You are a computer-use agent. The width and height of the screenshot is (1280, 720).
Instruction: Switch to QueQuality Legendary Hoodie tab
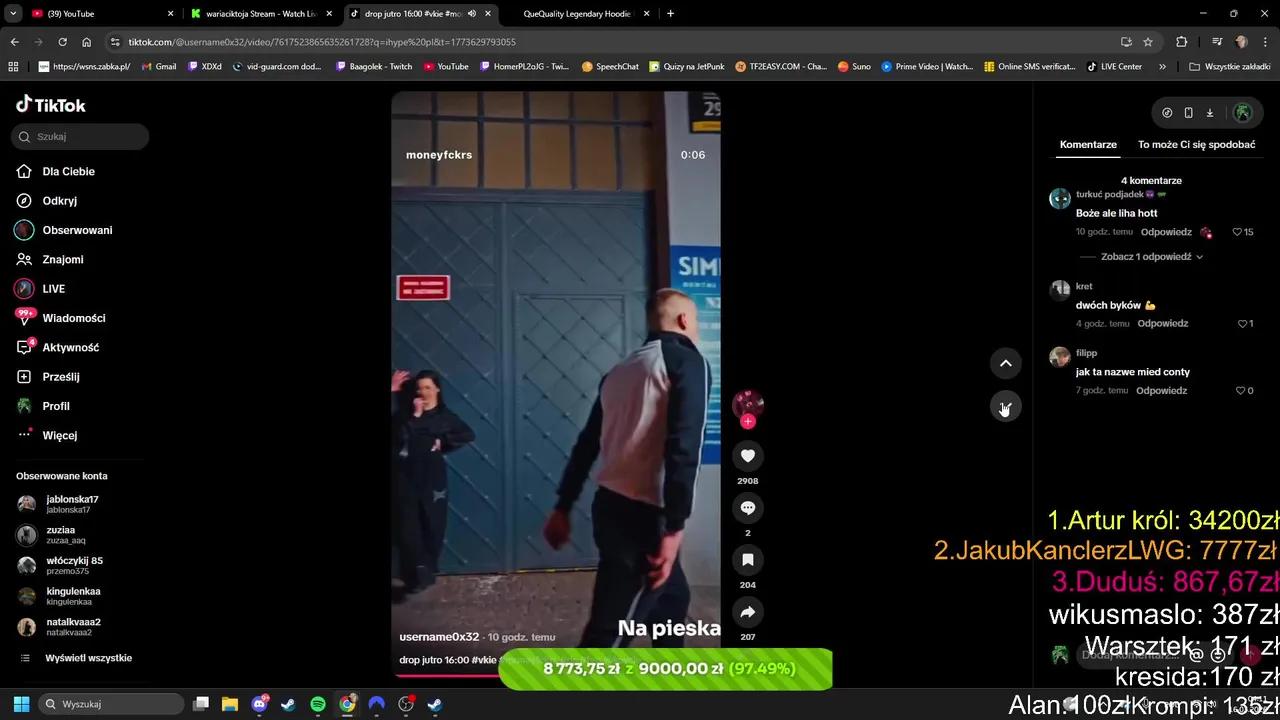pos(580,14)
